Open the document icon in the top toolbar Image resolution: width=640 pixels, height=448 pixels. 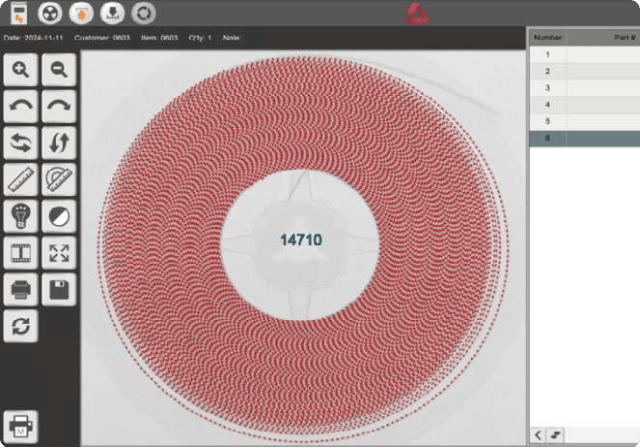pos(19,13)
